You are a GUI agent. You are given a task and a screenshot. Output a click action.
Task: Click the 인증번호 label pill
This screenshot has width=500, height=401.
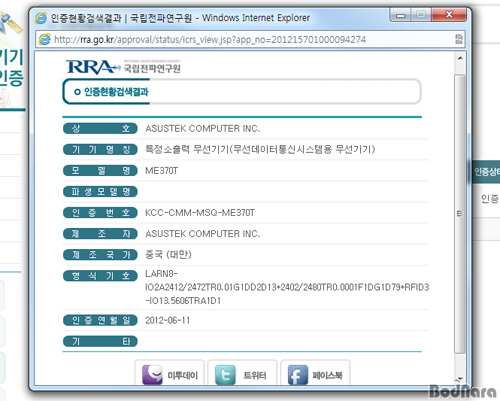pyautogui.click(x=100, y=213)
